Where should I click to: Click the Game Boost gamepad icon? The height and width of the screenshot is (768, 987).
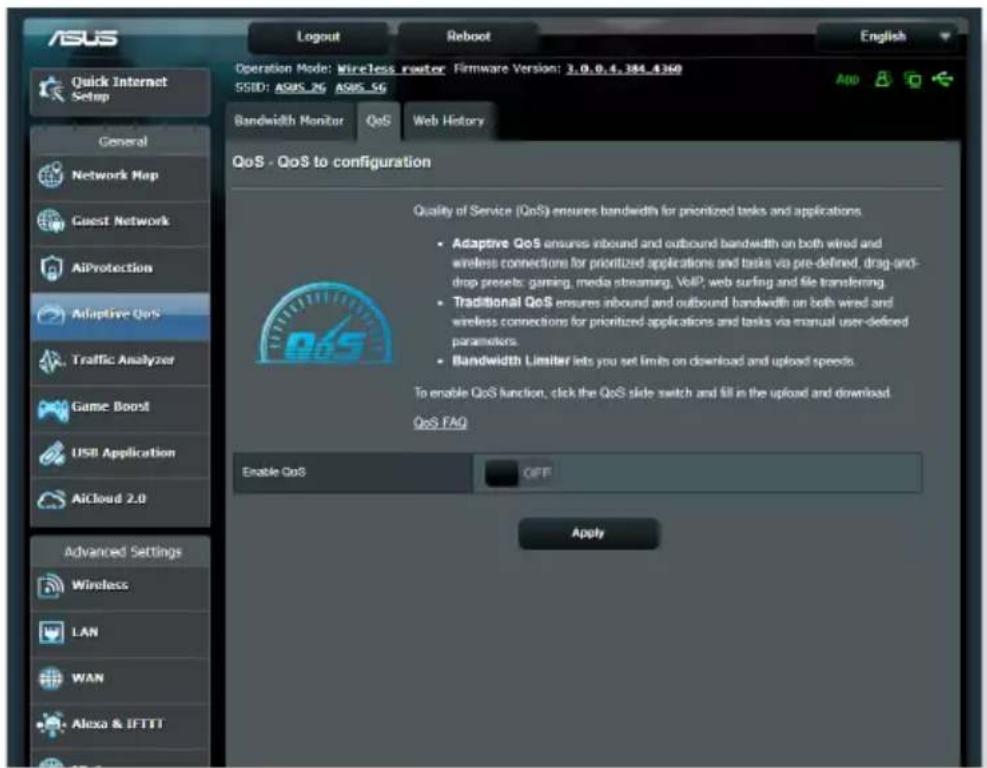[53, 410]
